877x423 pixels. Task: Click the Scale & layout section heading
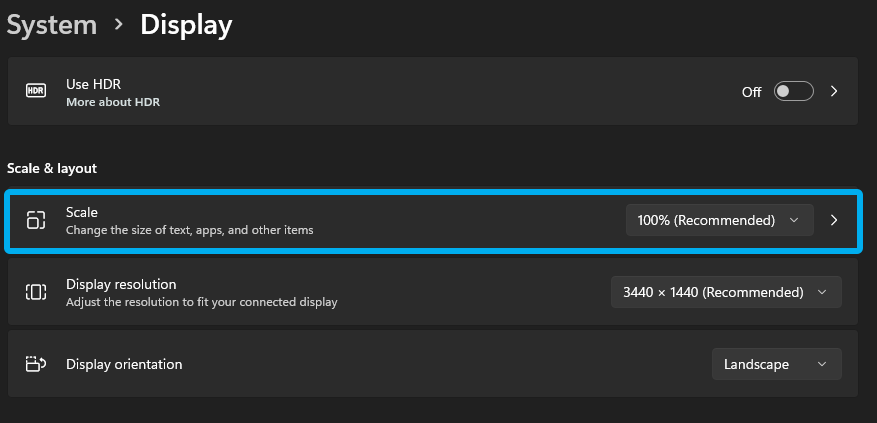tap(52, 168)
